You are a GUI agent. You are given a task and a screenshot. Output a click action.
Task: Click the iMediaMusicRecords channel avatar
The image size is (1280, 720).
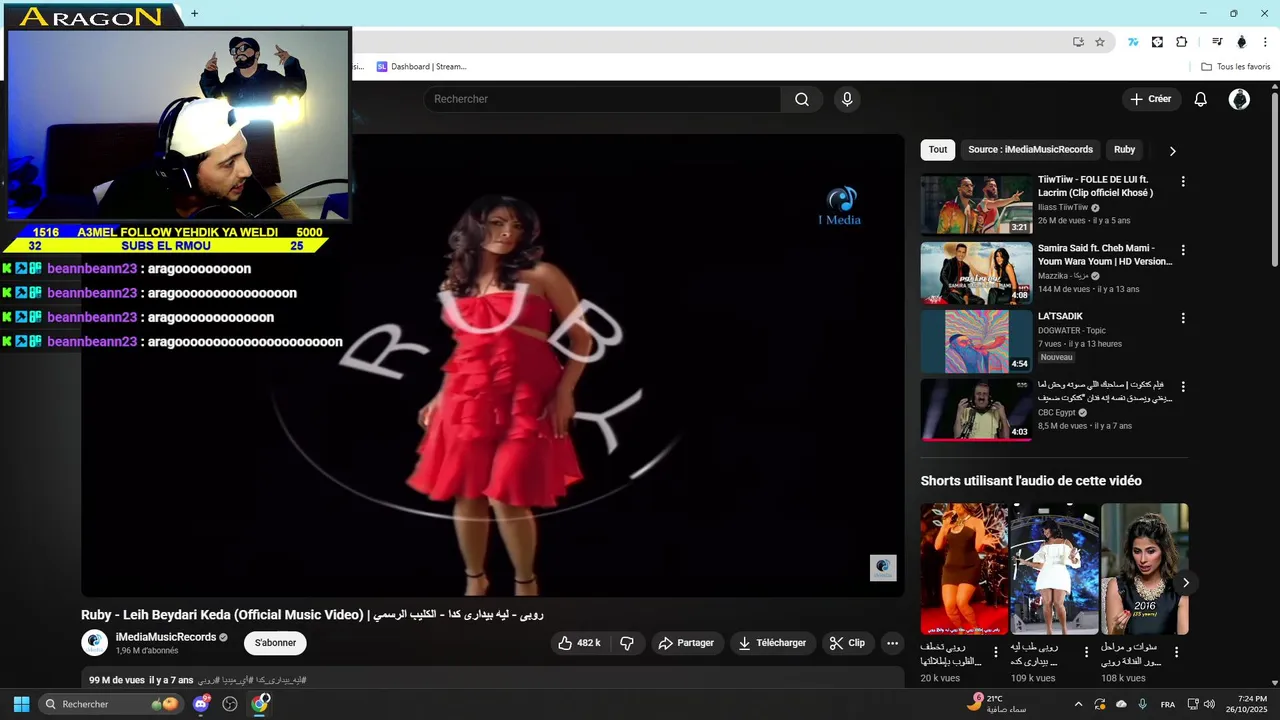(x=95, y=643)
